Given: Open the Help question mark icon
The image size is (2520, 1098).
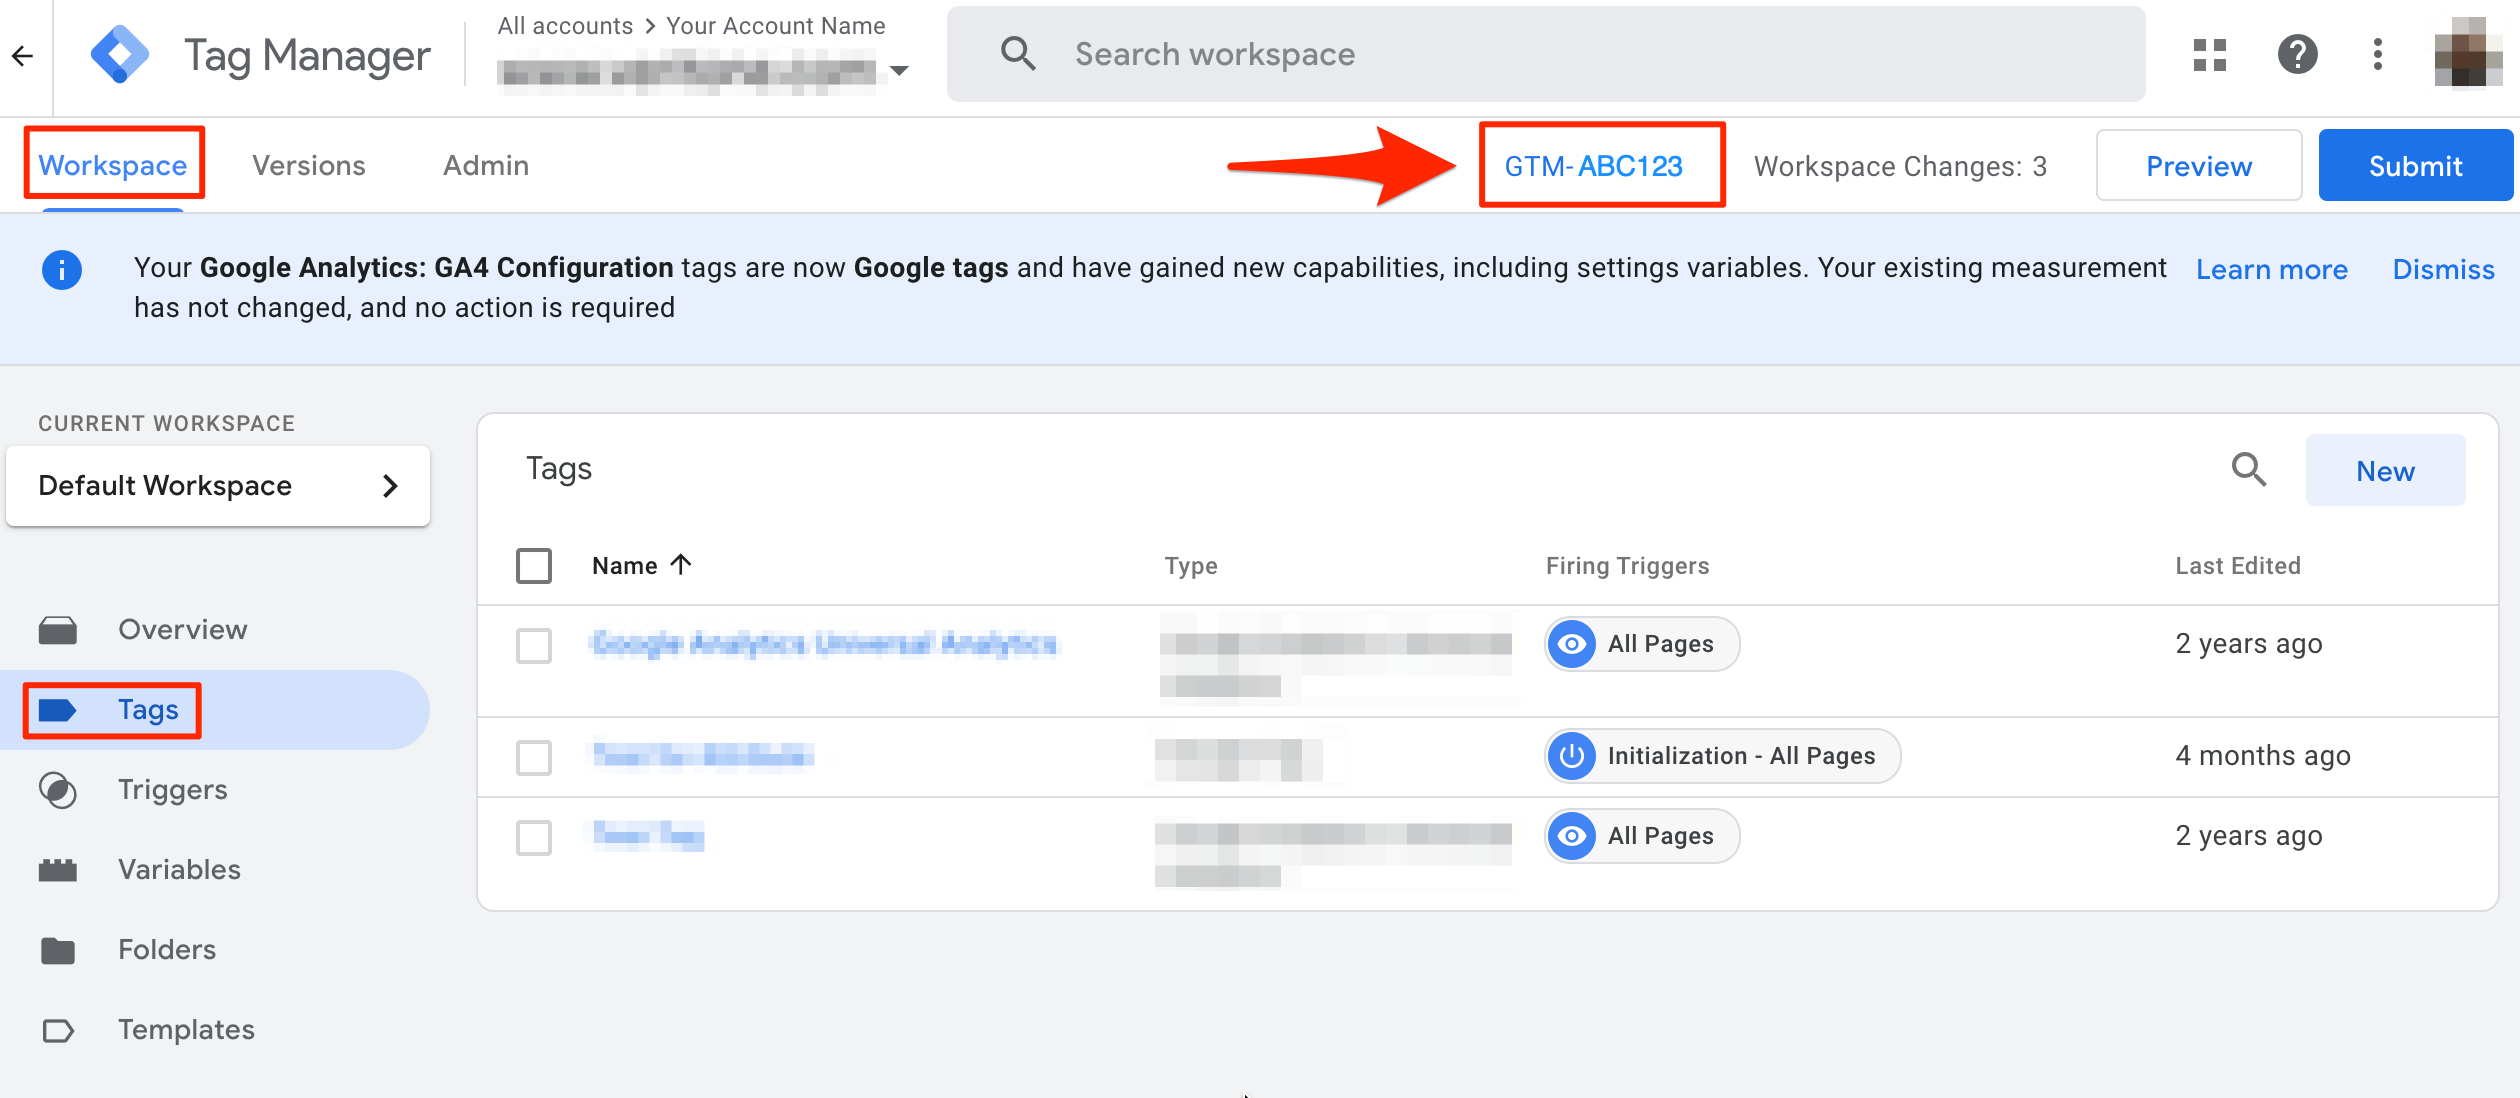Looking at the screenshot, I should [2297, 55].
